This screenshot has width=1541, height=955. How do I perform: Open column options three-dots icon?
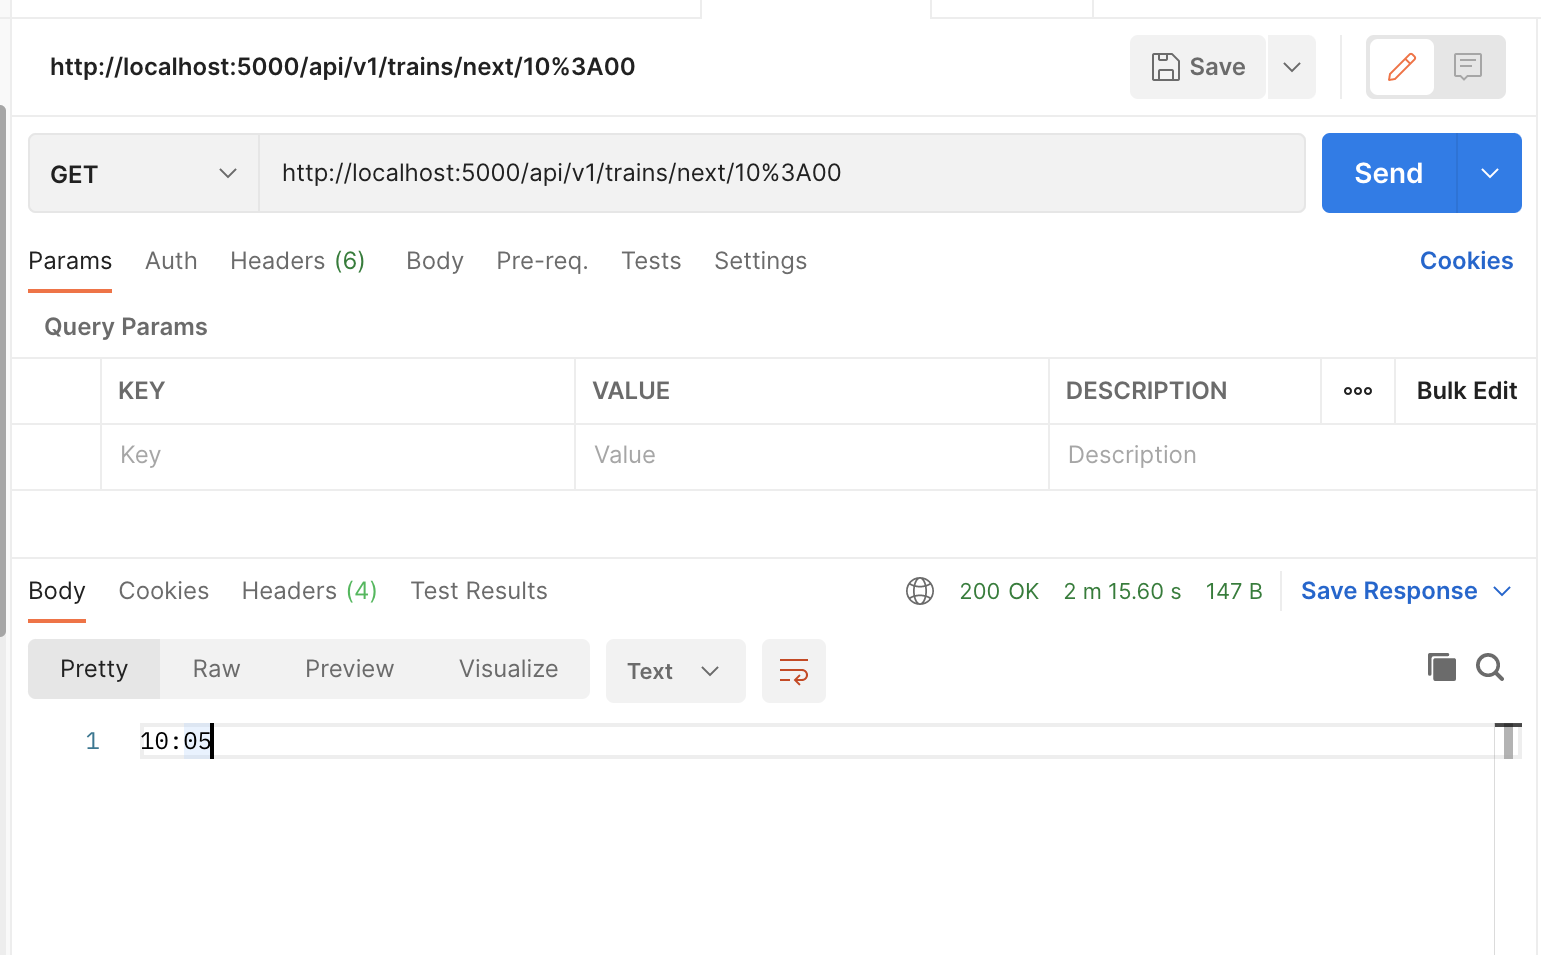(1358, 391)
